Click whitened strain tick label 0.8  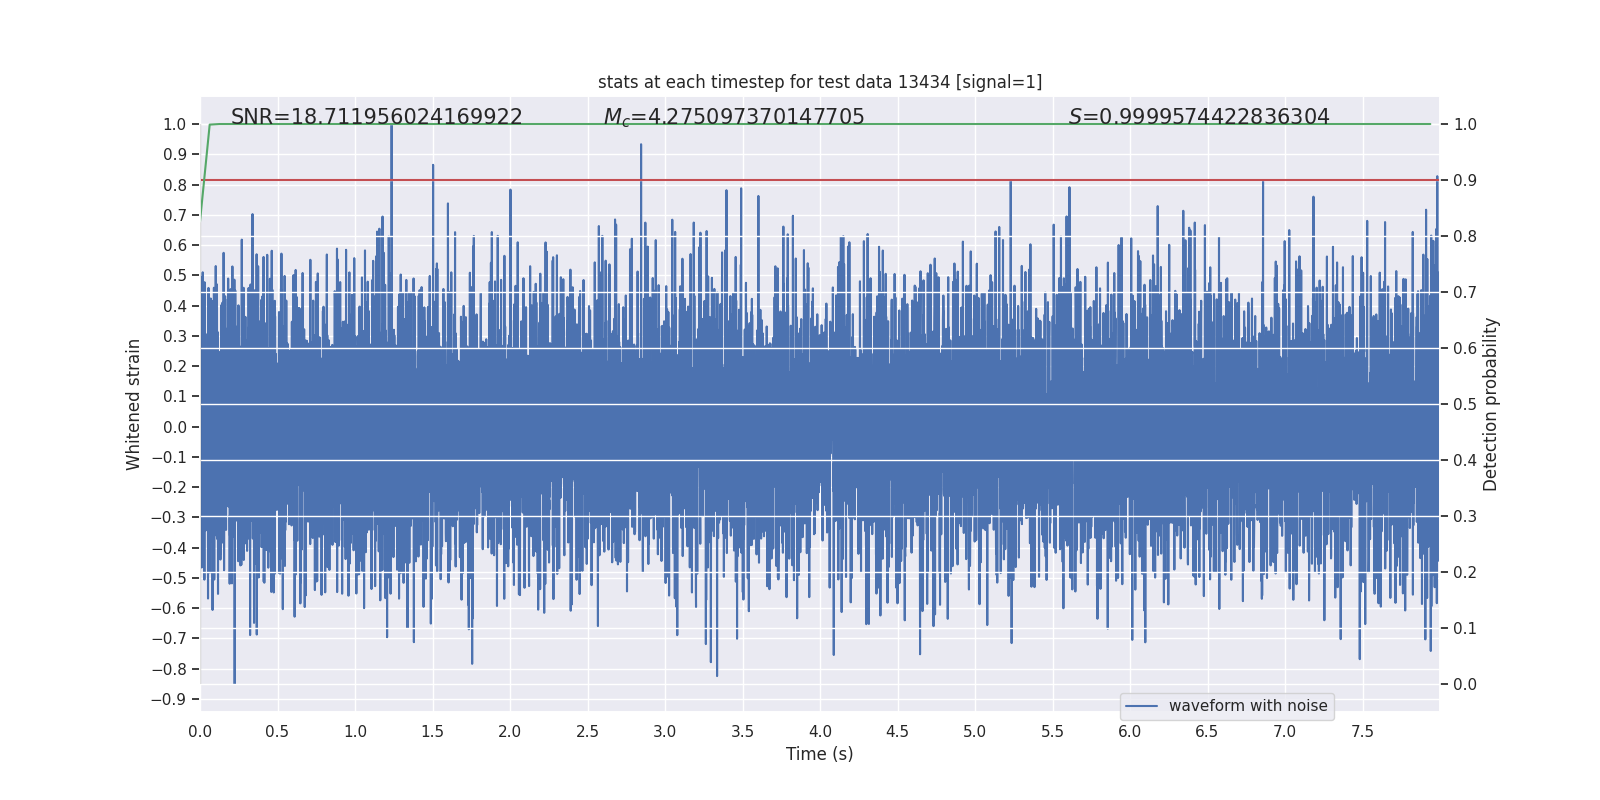175,185
